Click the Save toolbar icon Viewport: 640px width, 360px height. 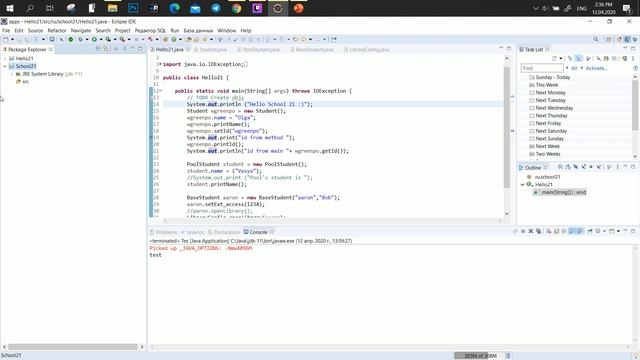(x=19, y=39)
